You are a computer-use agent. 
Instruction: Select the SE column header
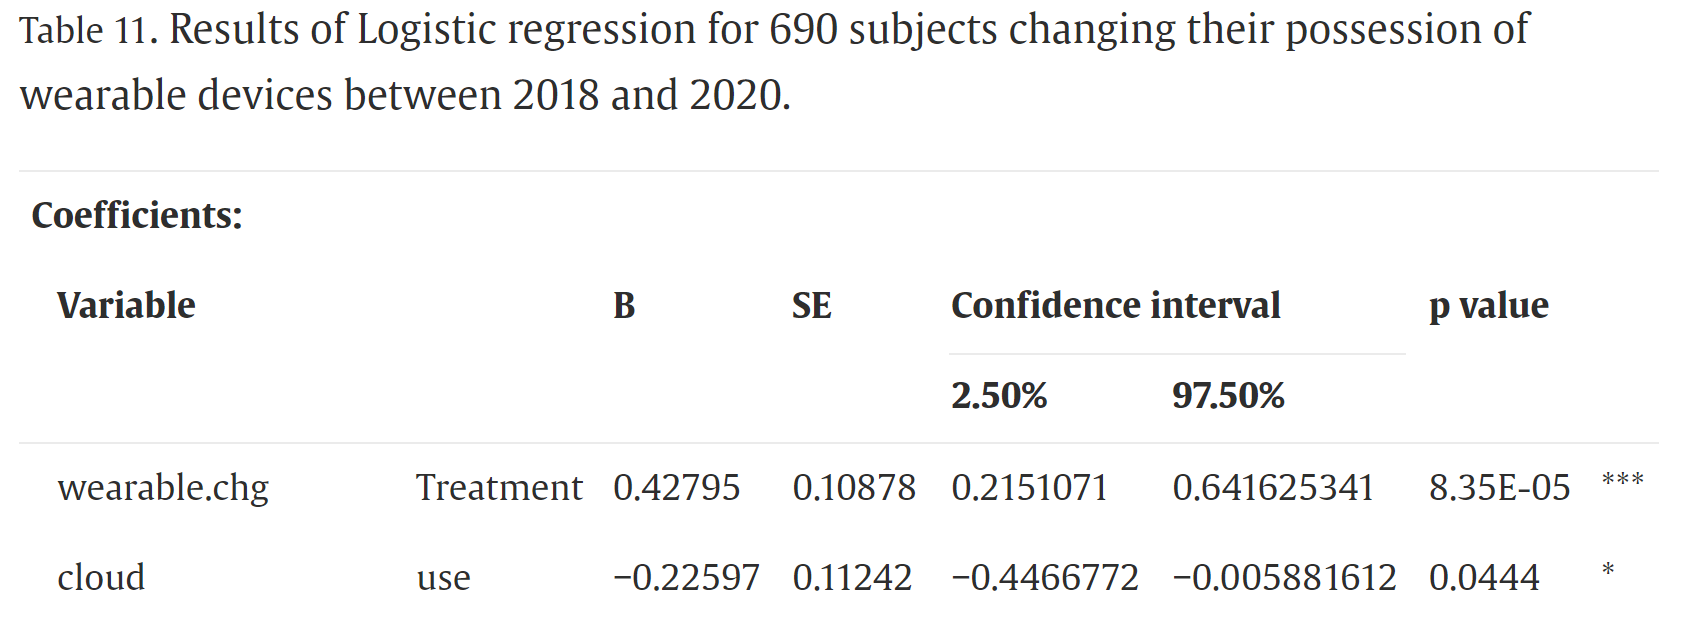811,305
